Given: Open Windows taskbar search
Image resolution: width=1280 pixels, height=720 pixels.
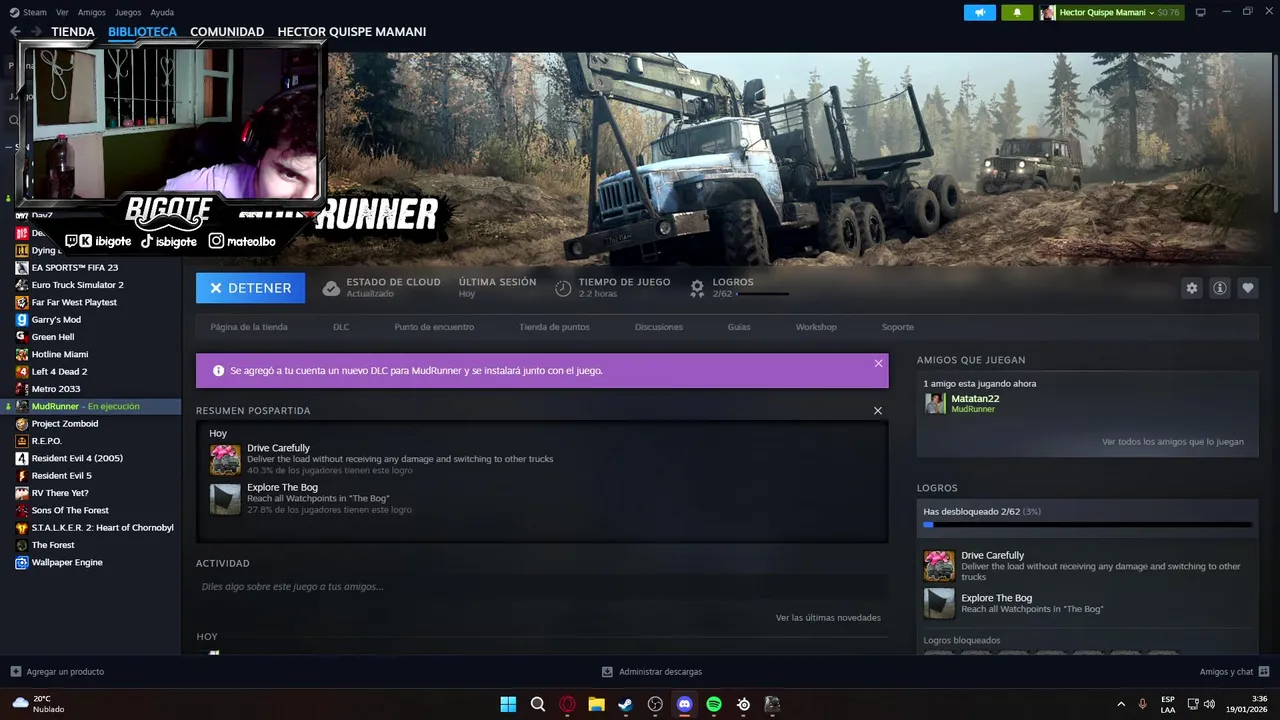Looking at the screenshot, I should (538, 704).
